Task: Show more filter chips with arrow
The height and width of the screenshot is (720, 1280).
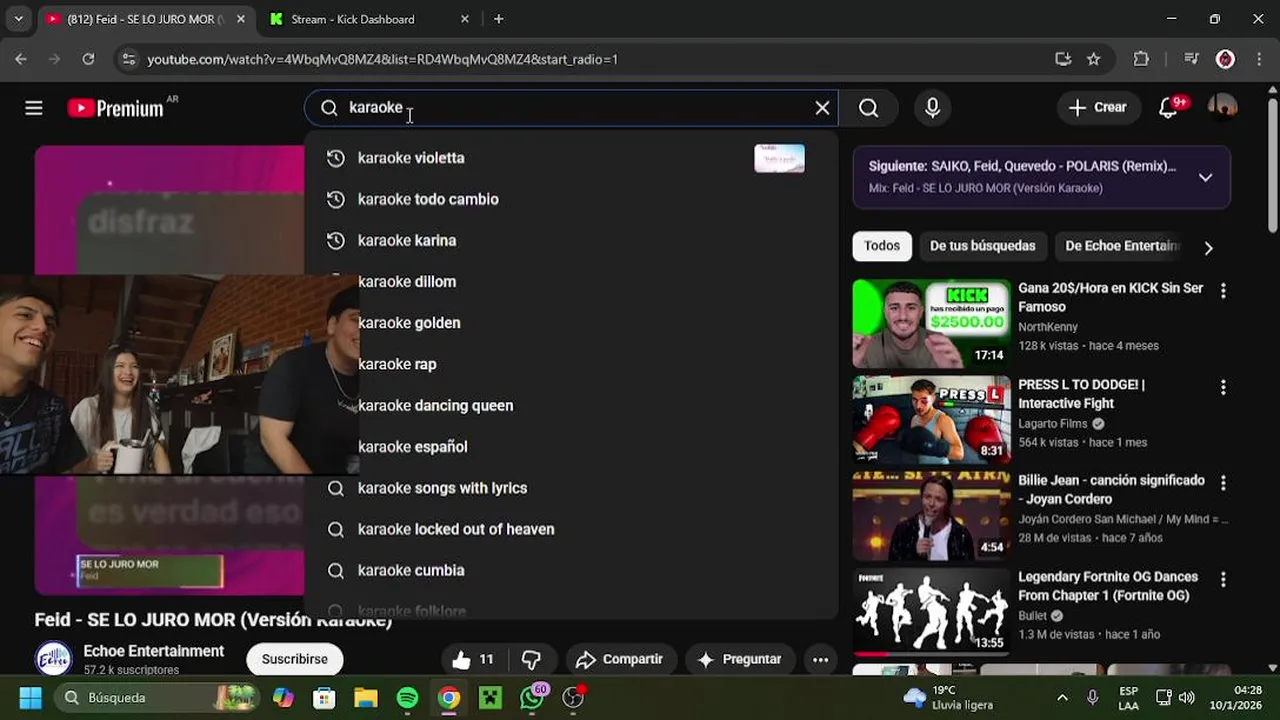Action: click(x=1208, y=248)
